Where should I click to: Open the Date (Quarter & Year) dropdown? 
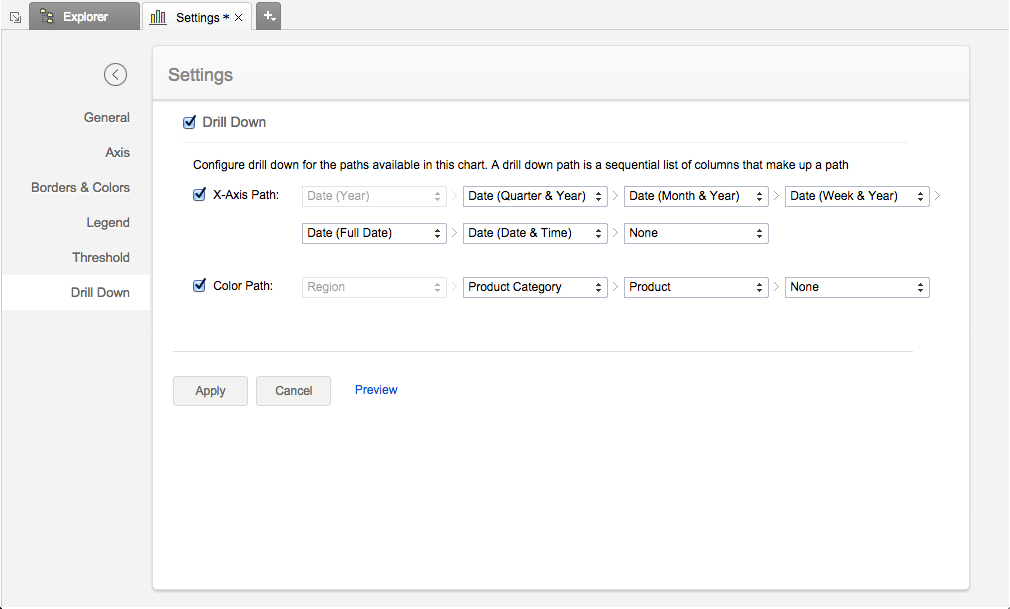[x=535, y=196]
